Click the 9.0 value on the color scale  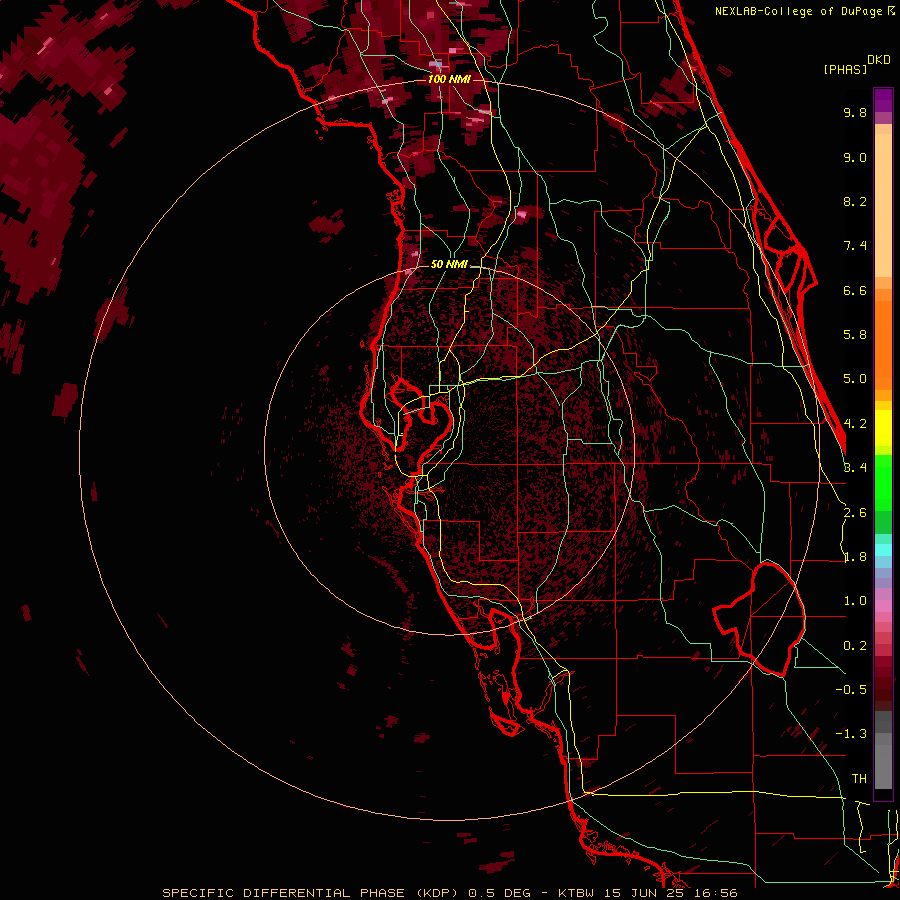tap(855, 157)
